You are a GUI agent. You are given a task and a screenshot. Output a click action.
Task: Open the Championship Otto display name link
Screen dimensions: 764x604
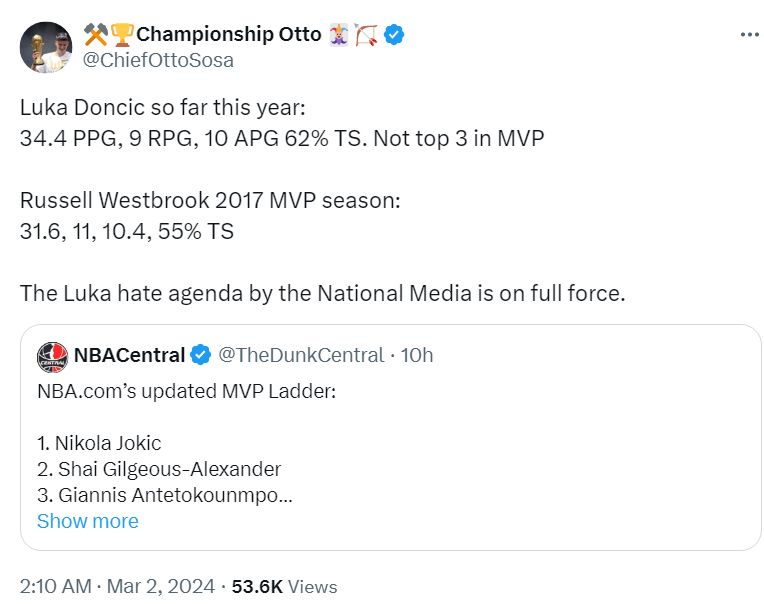coord(229,35)
